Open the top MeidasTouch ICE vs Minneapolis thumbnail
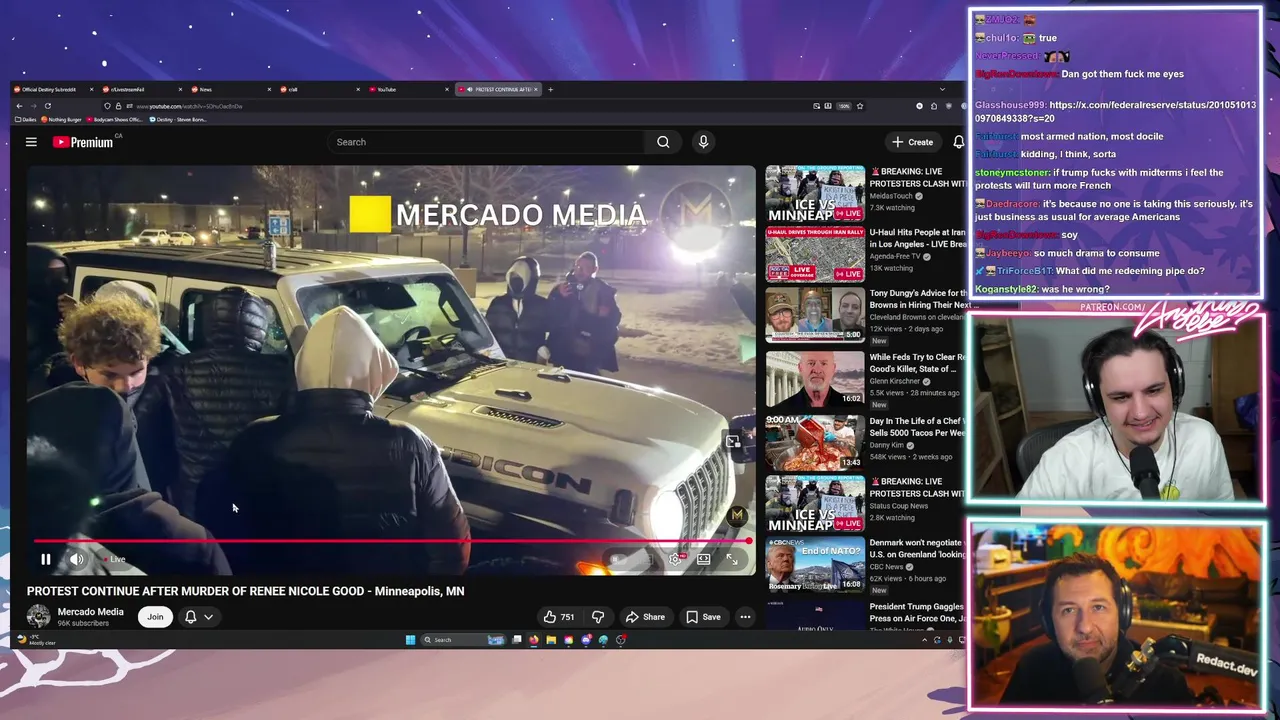1280x720 pixels. pyautogui.click(x=815, y=194)
